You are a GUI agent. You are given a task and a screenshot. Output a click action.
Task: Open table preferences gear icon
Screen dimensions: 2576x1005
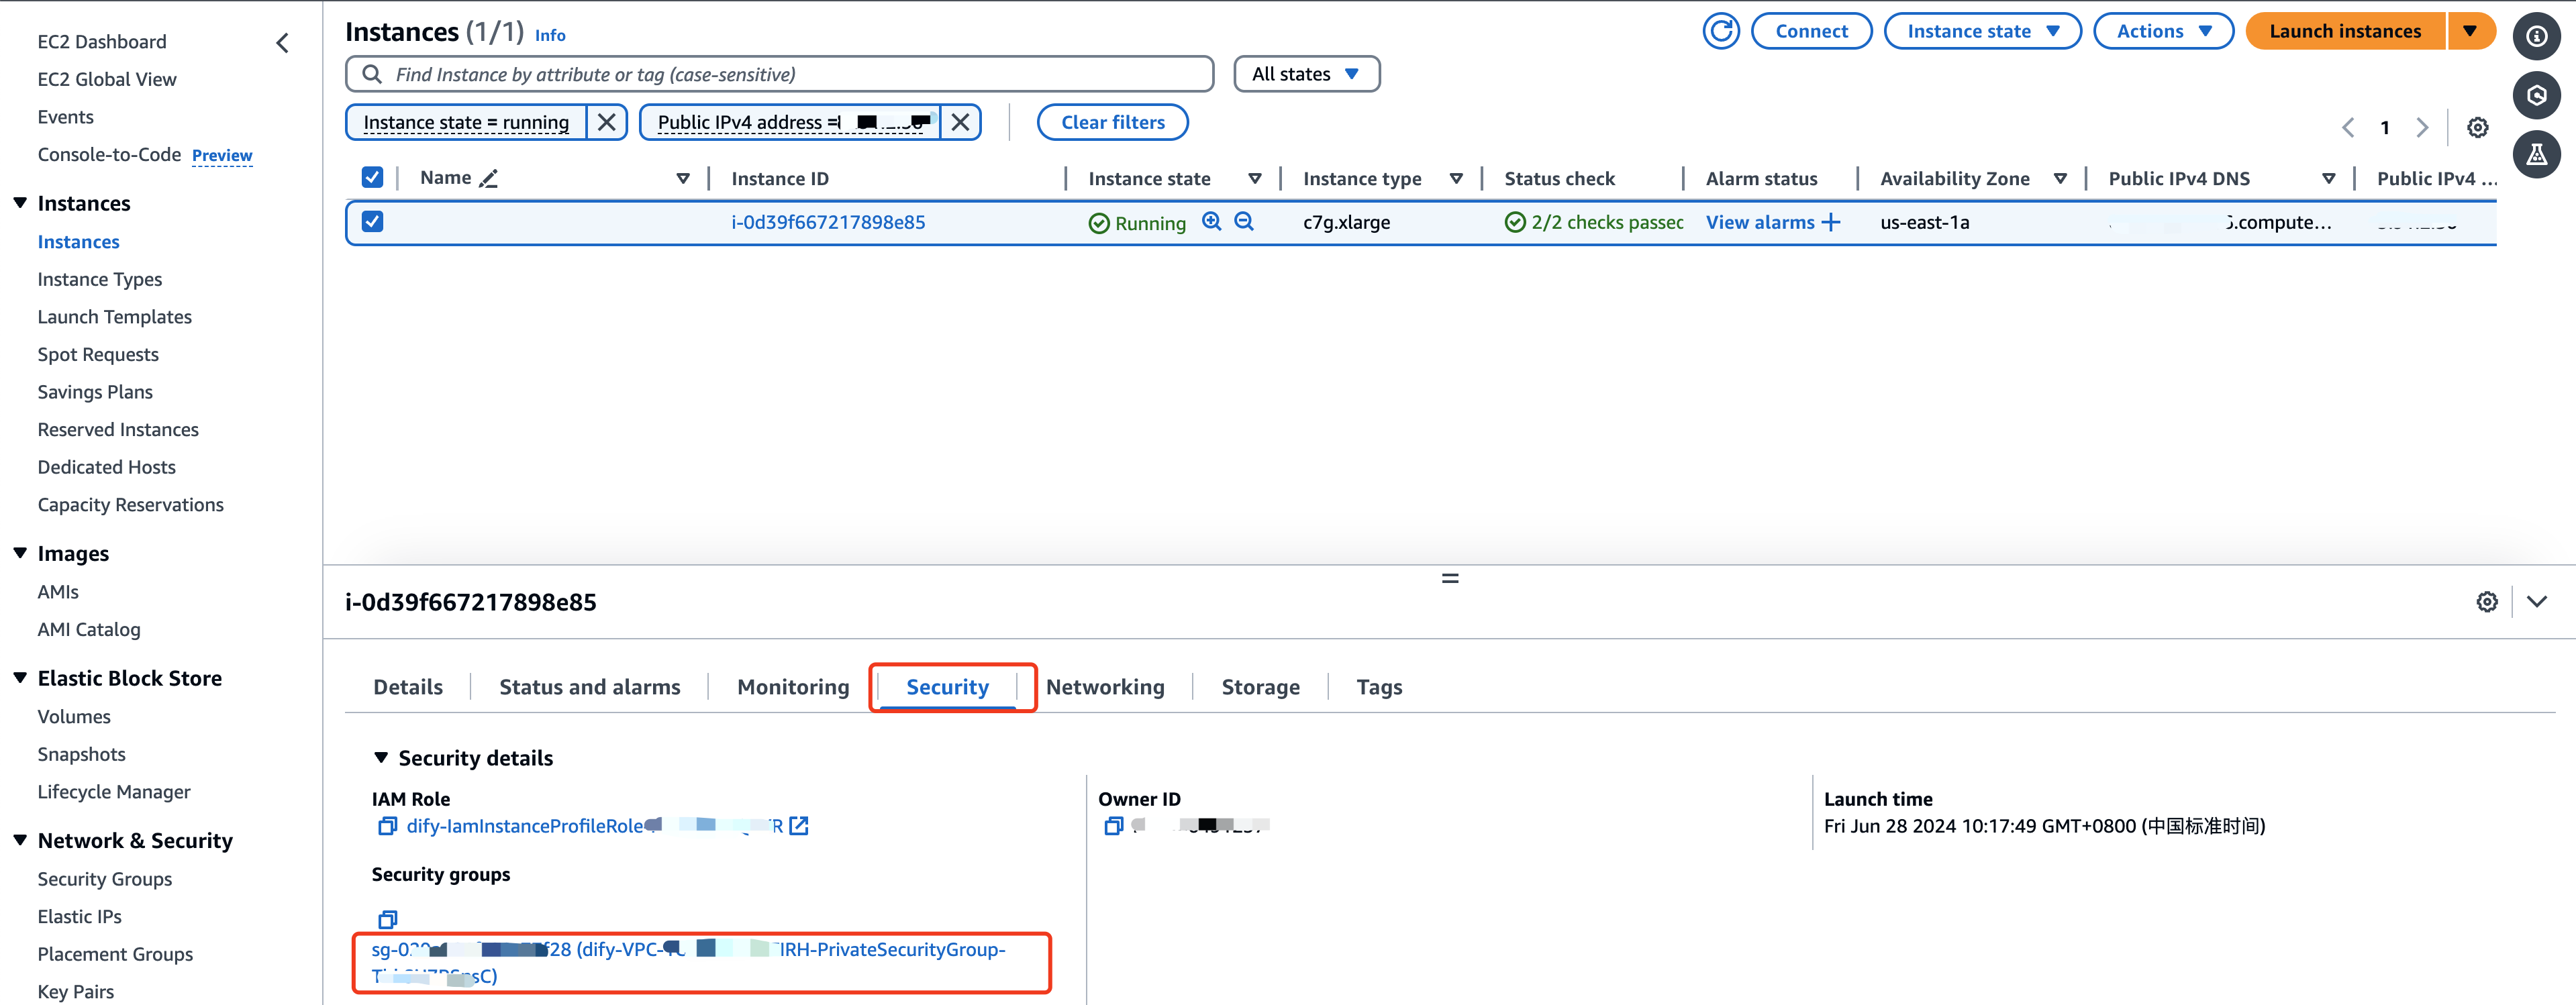pos(2476,128)
